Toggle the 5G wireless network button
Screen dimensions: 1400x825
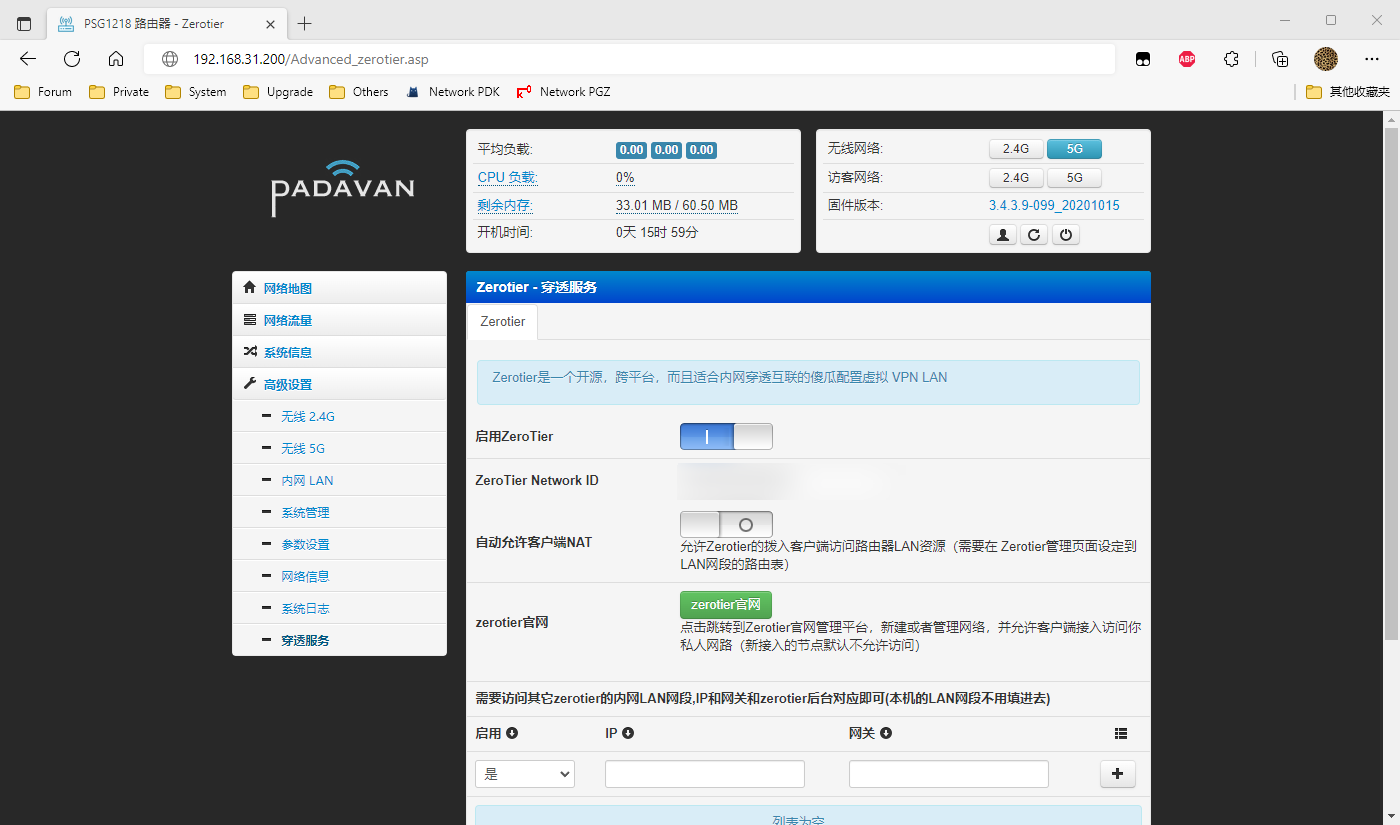[1074, 149]
